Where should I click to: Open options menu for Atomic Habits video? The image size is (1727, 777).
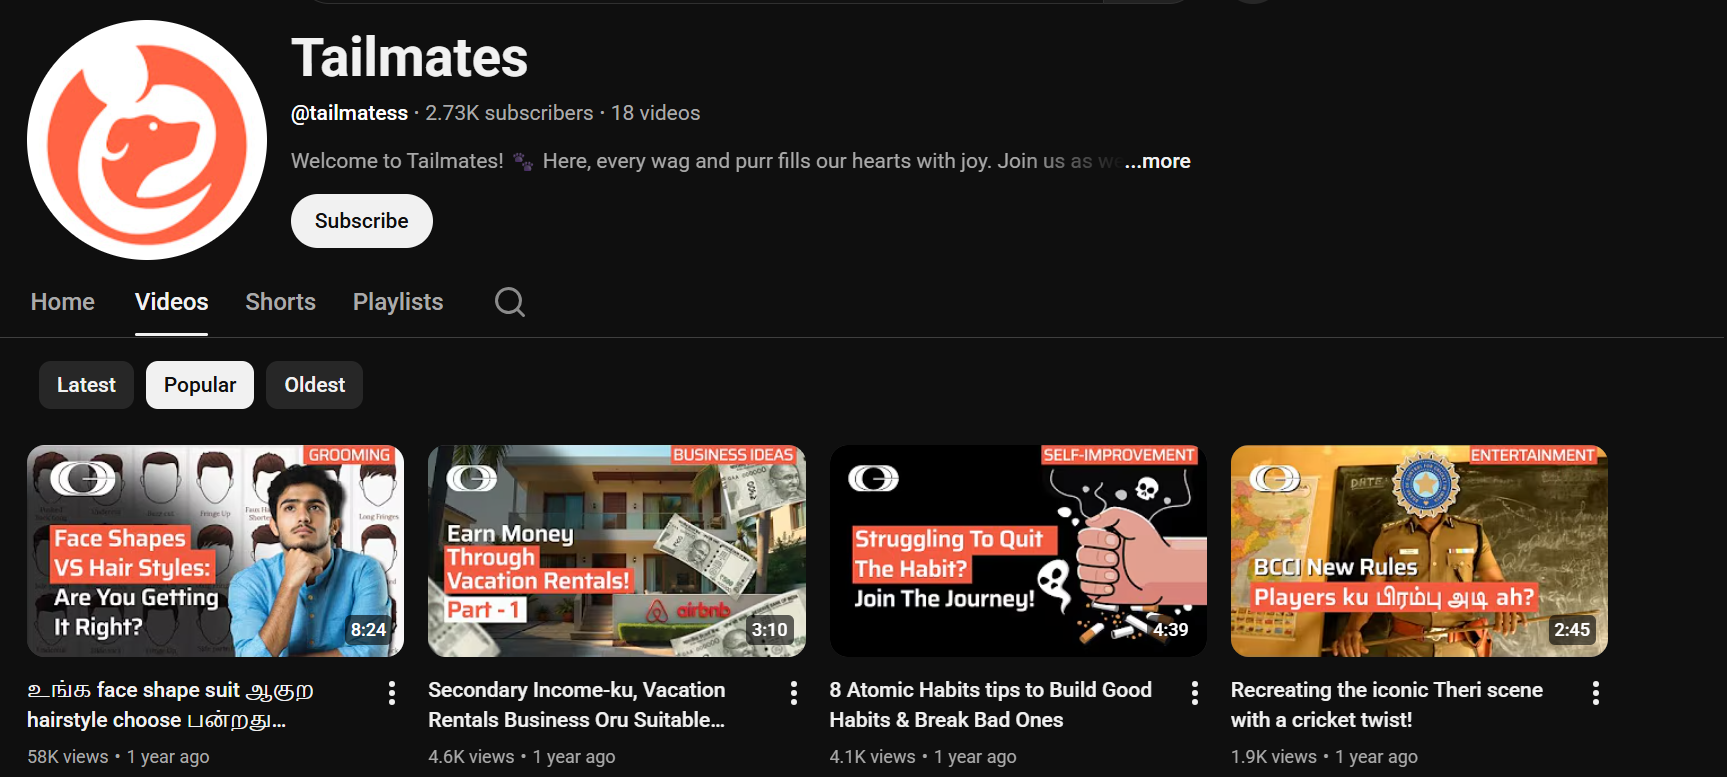pyautogui.click(x=1195, y=693)
